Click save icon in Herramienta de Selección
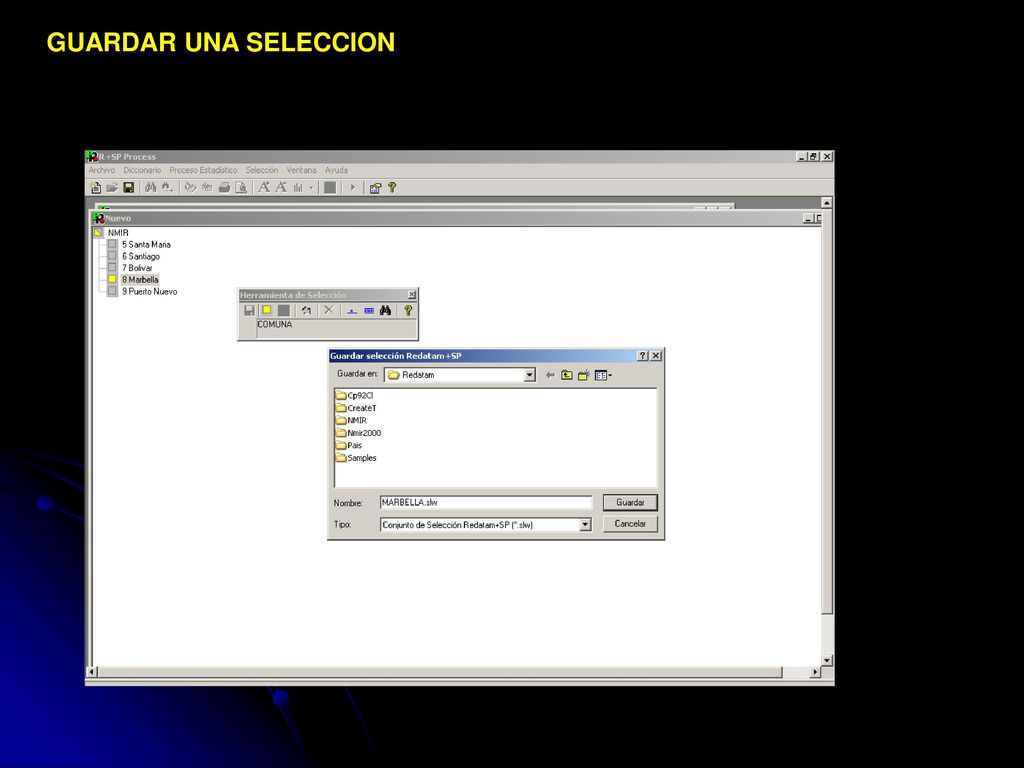1024x768 pixels. click(x=249, y=311)
